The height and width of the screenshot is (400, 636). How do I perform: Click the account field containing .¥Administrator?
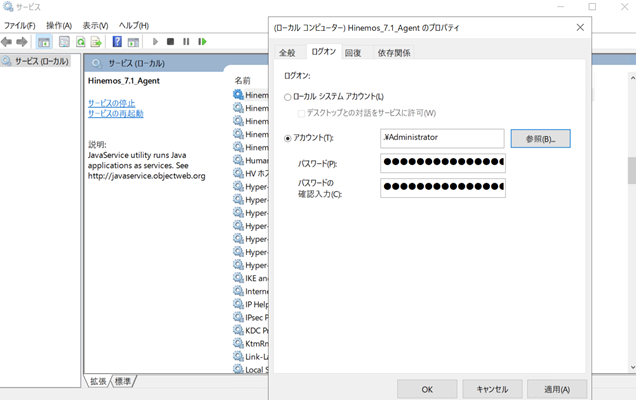tap(442, 138)
